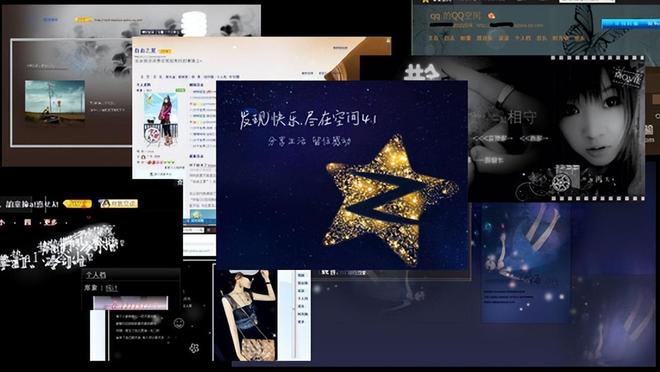Viewport: 660px width, 372px height.
Task: Click the colored level icons under the avatar
Action: click(x=160, y=162)
